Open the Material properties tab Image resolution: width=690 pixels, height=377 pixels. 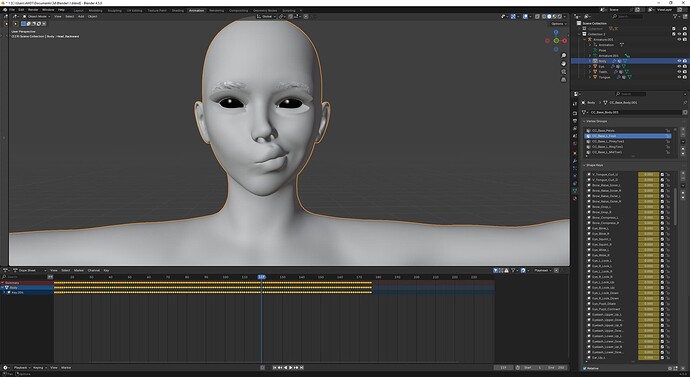[x=575, y=199]
